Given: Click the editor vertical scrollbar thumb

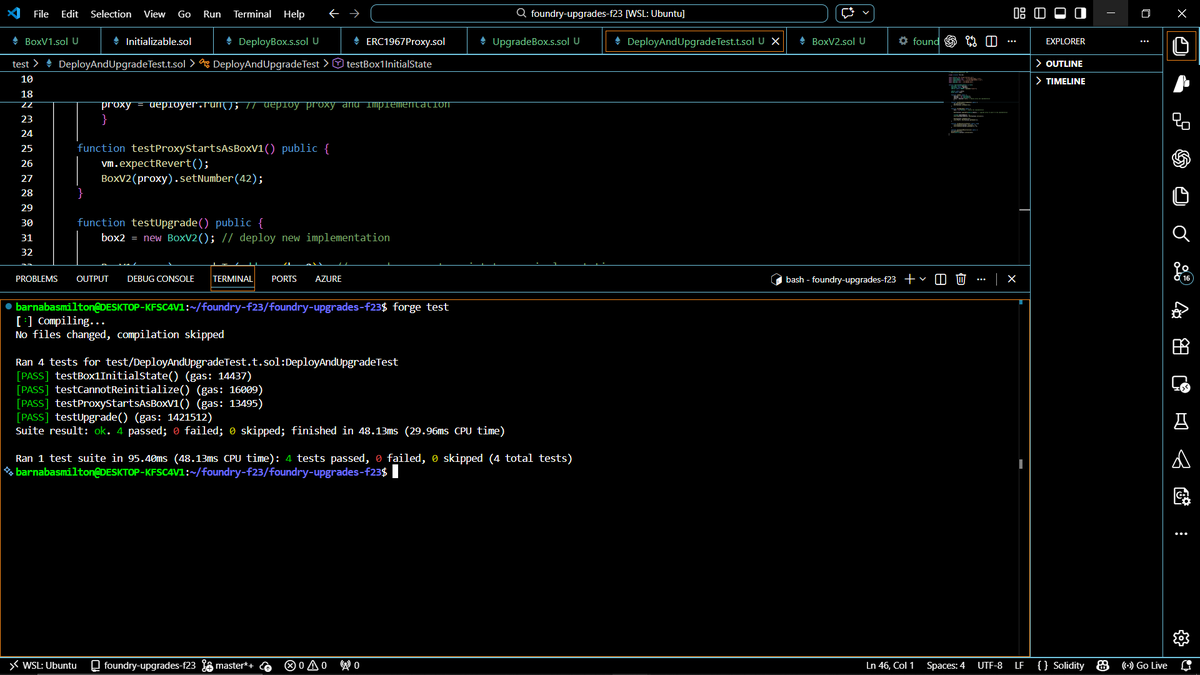Looking at the screenshot, I should (1024, 211).
